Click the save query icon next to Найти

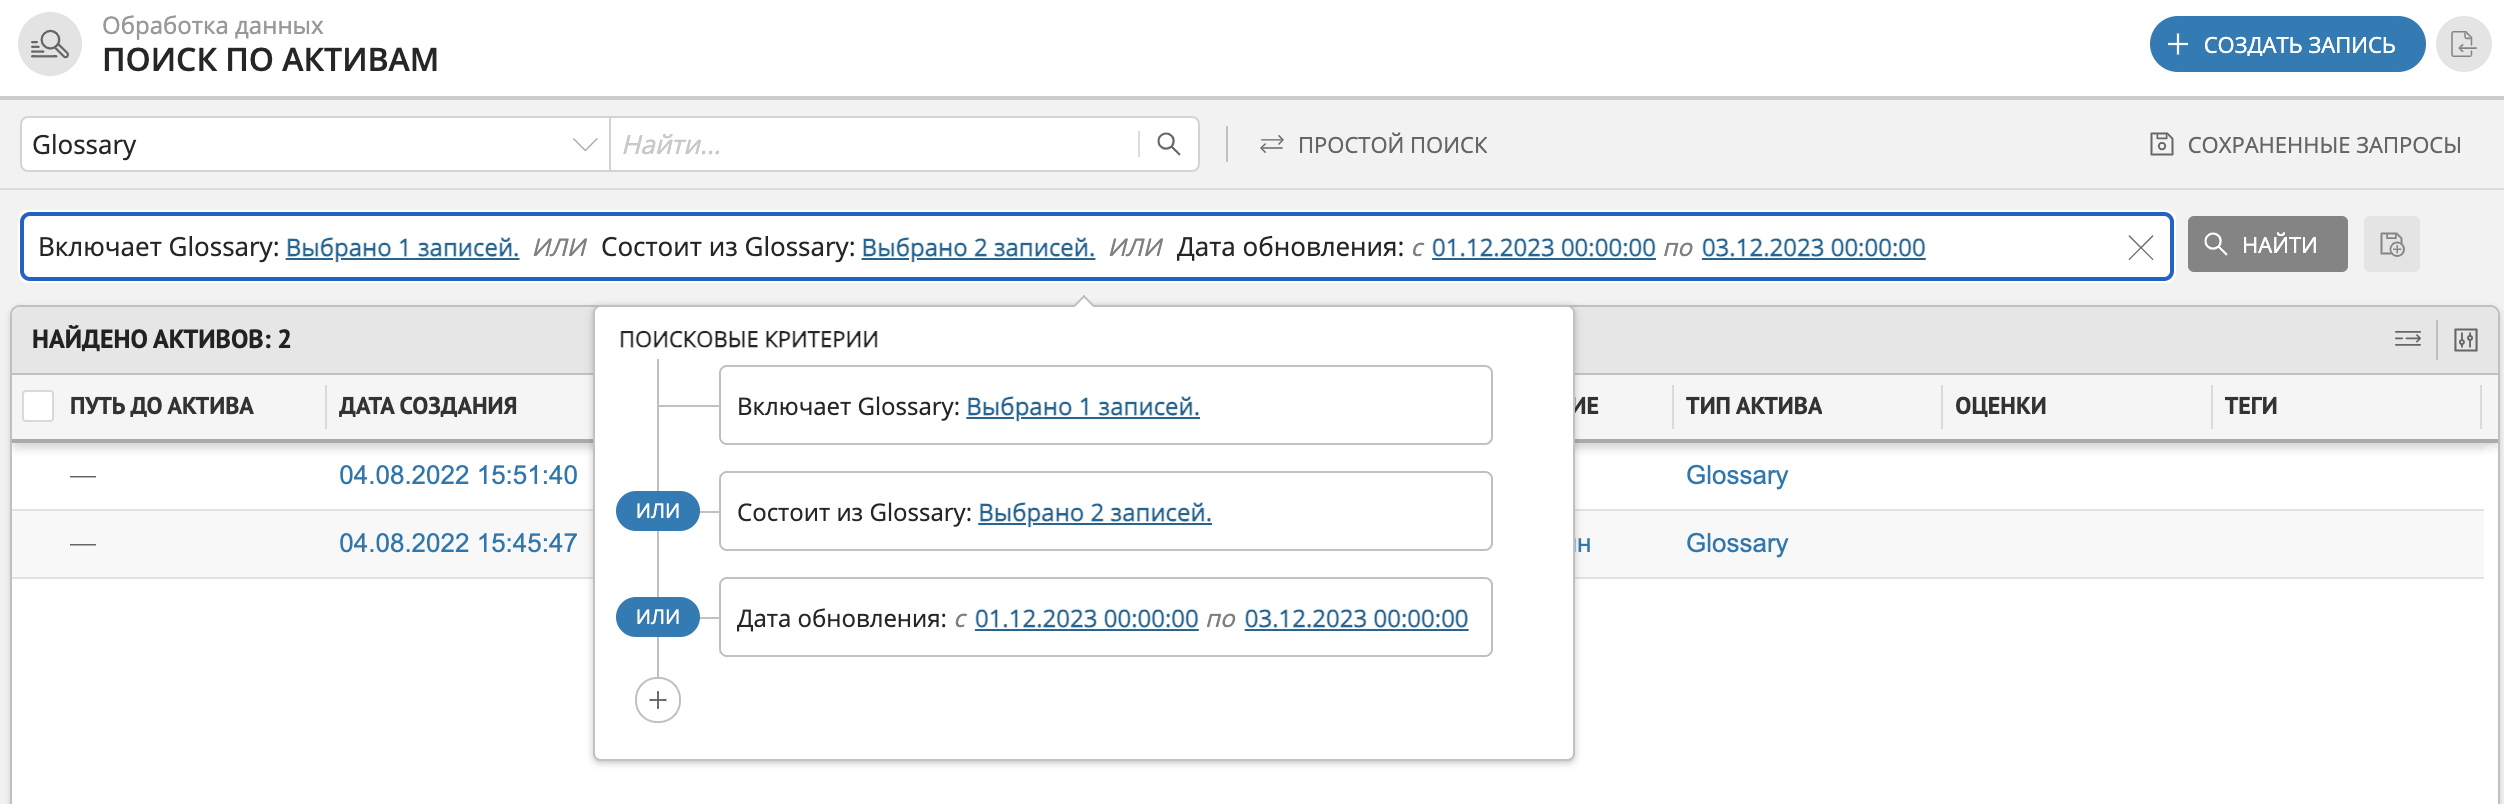click(2391, 244)
